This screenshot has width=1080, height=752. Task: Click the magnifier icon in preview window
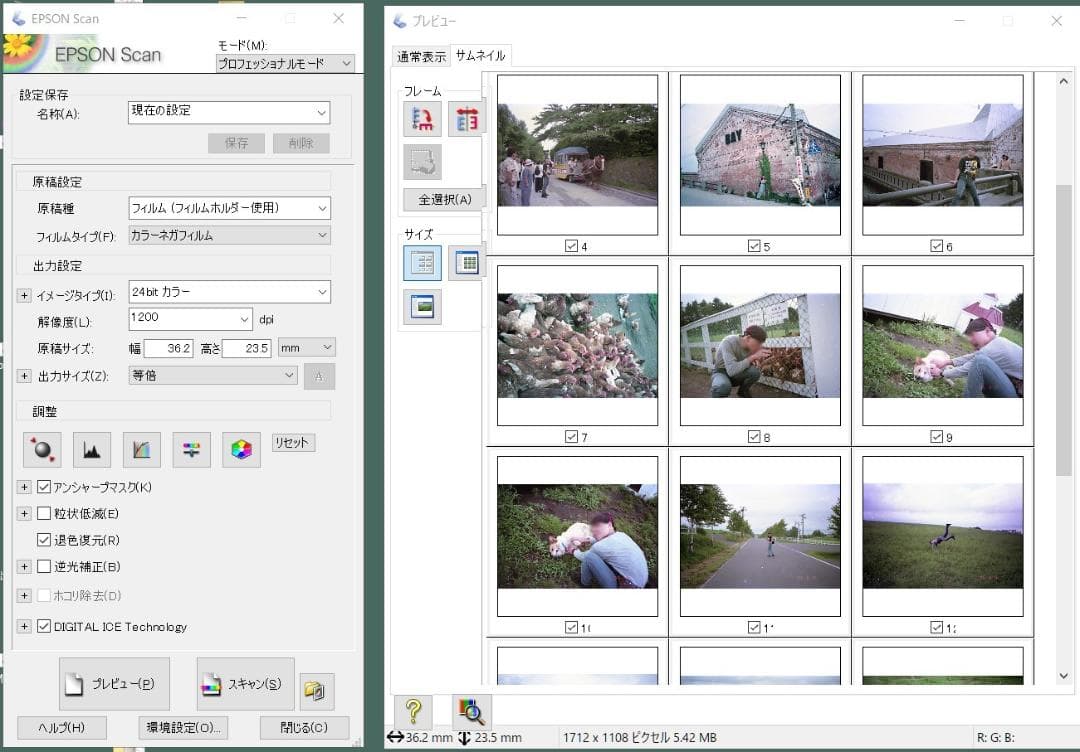[x=471, y=711]
